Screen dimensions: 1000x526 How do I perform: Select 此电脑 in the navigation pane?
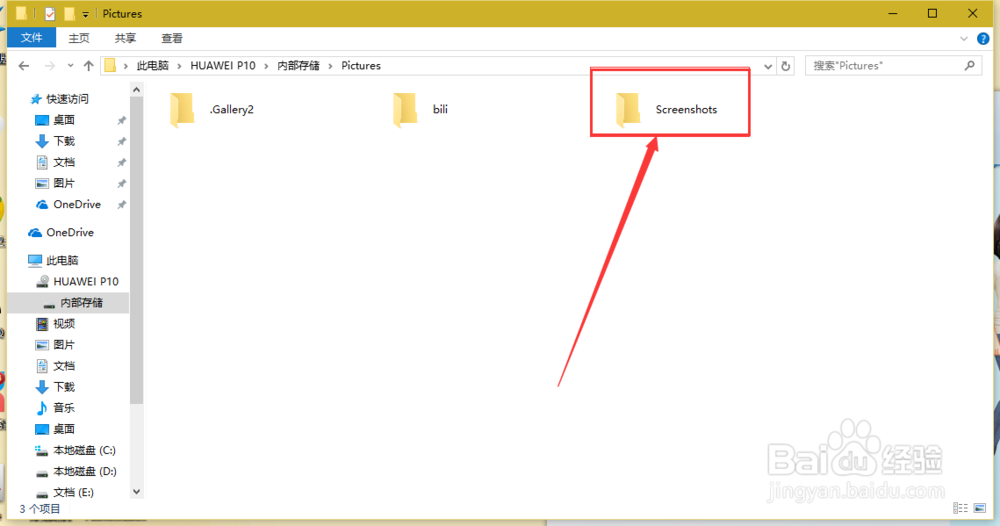tap(62, 260)
